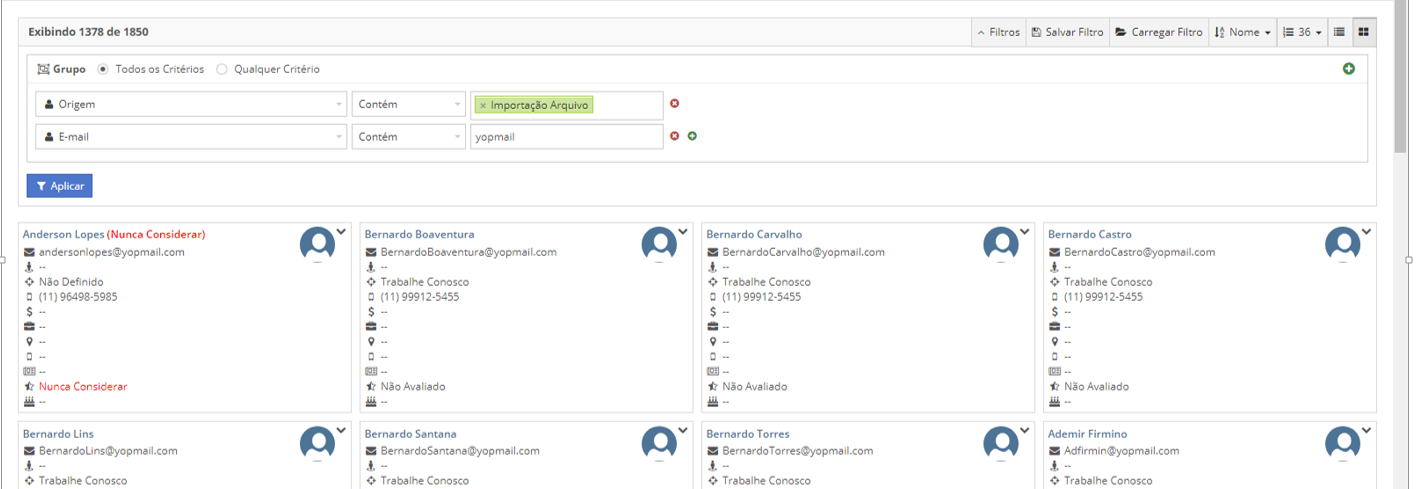This screenshot has height=489, width=1416.
Task: Click Anderson Lopes avatar picture
Action: click(x=317, y=244)
